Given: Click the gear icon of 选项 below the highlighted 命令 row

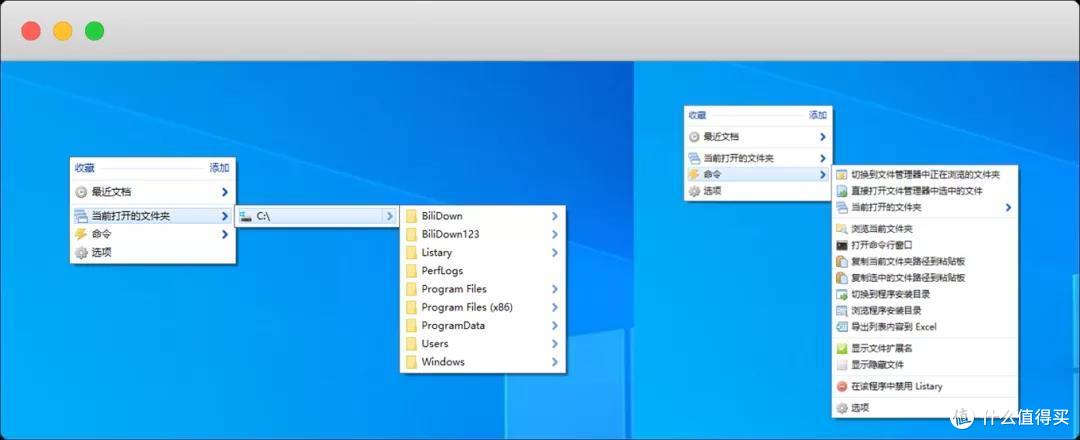Looking at the screenshot, I should click(694, 191).
